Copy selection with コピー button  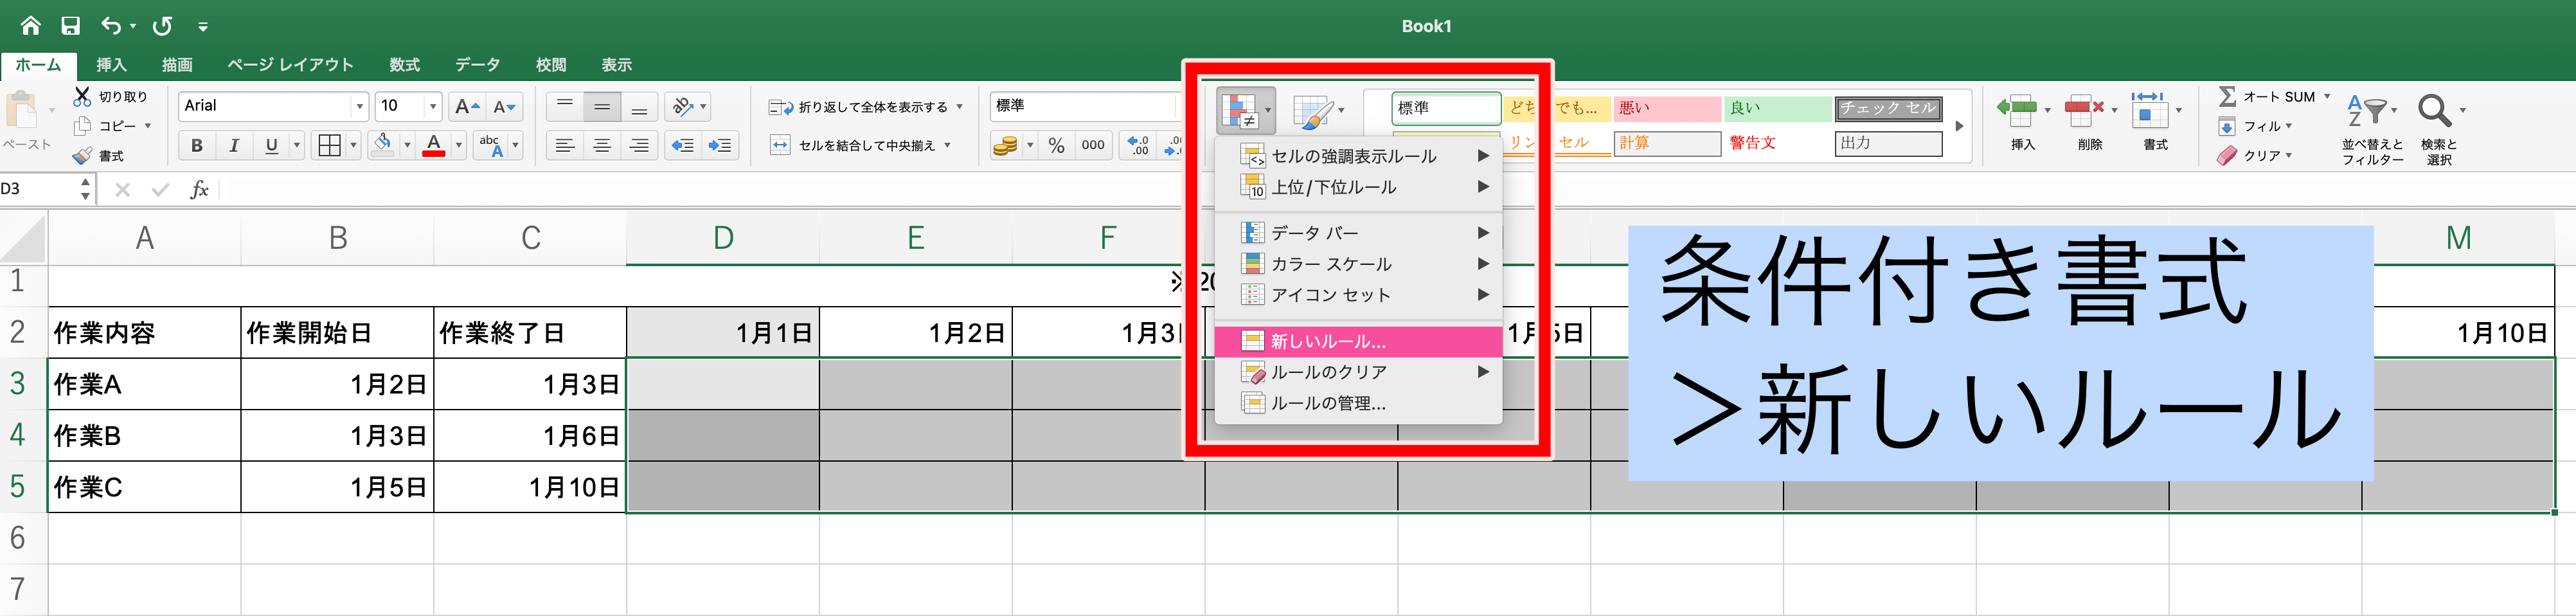pos(112,126)
